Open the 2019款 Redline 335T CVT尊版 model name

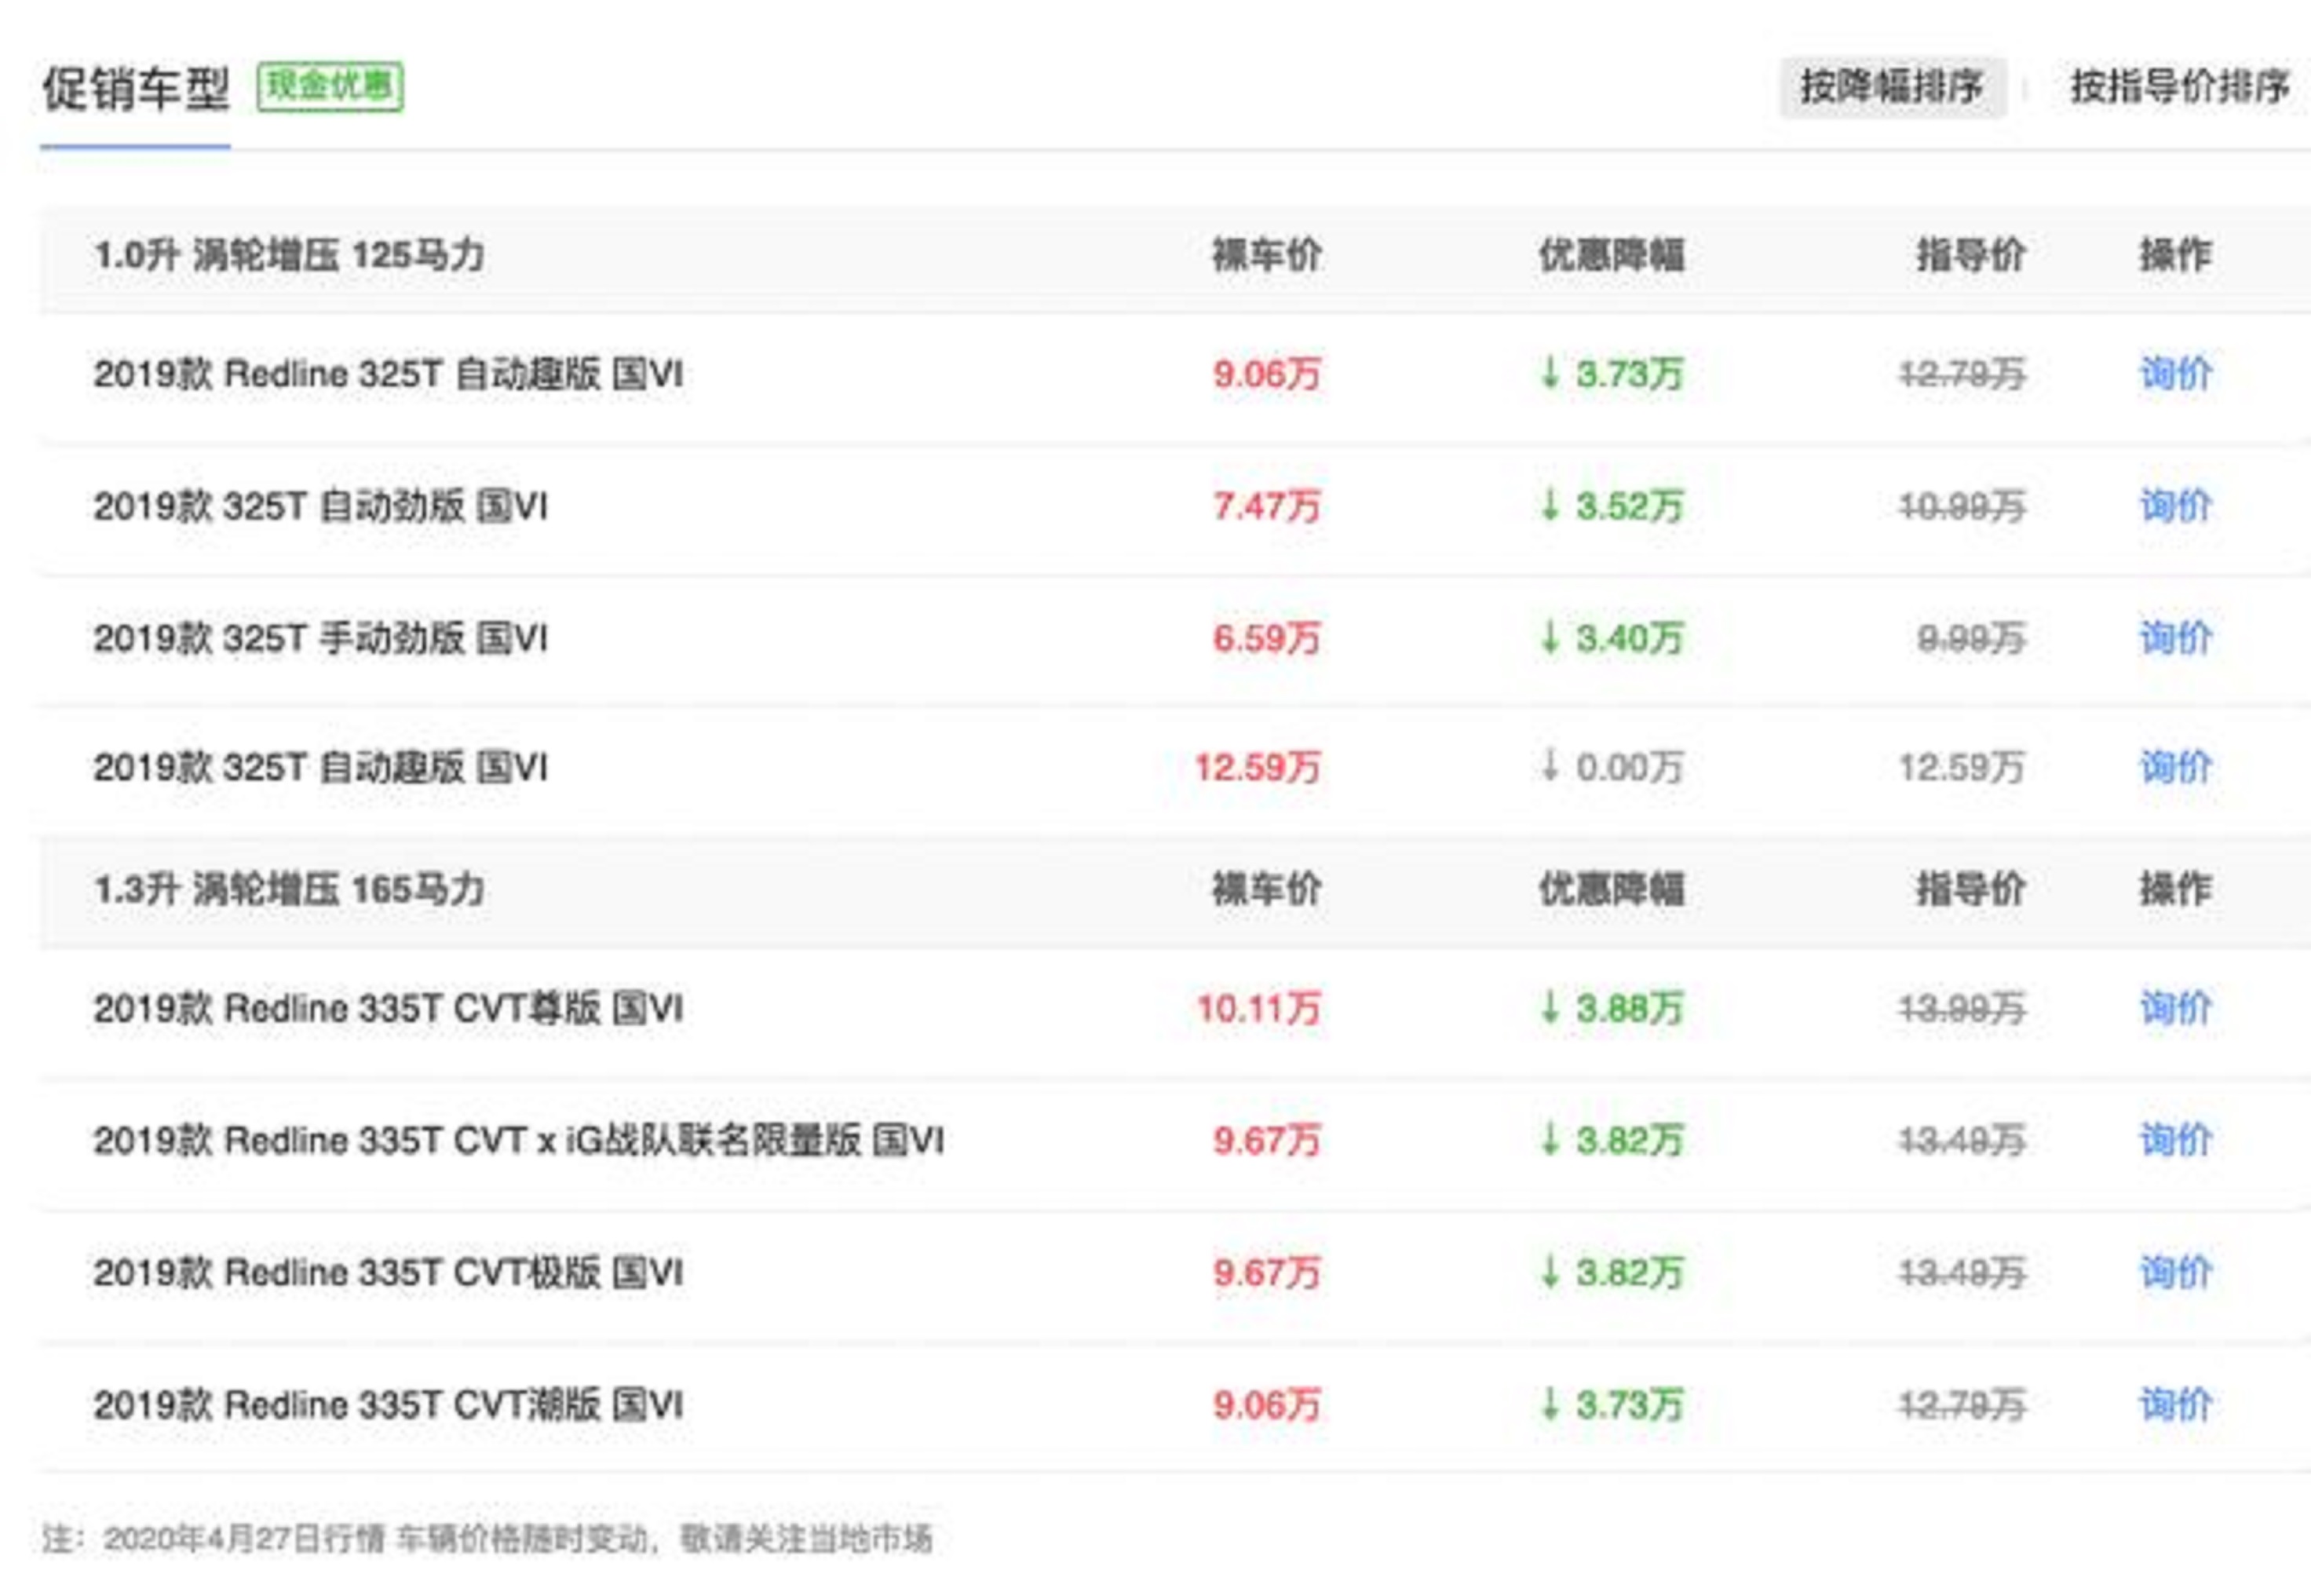coord(388,1008)
